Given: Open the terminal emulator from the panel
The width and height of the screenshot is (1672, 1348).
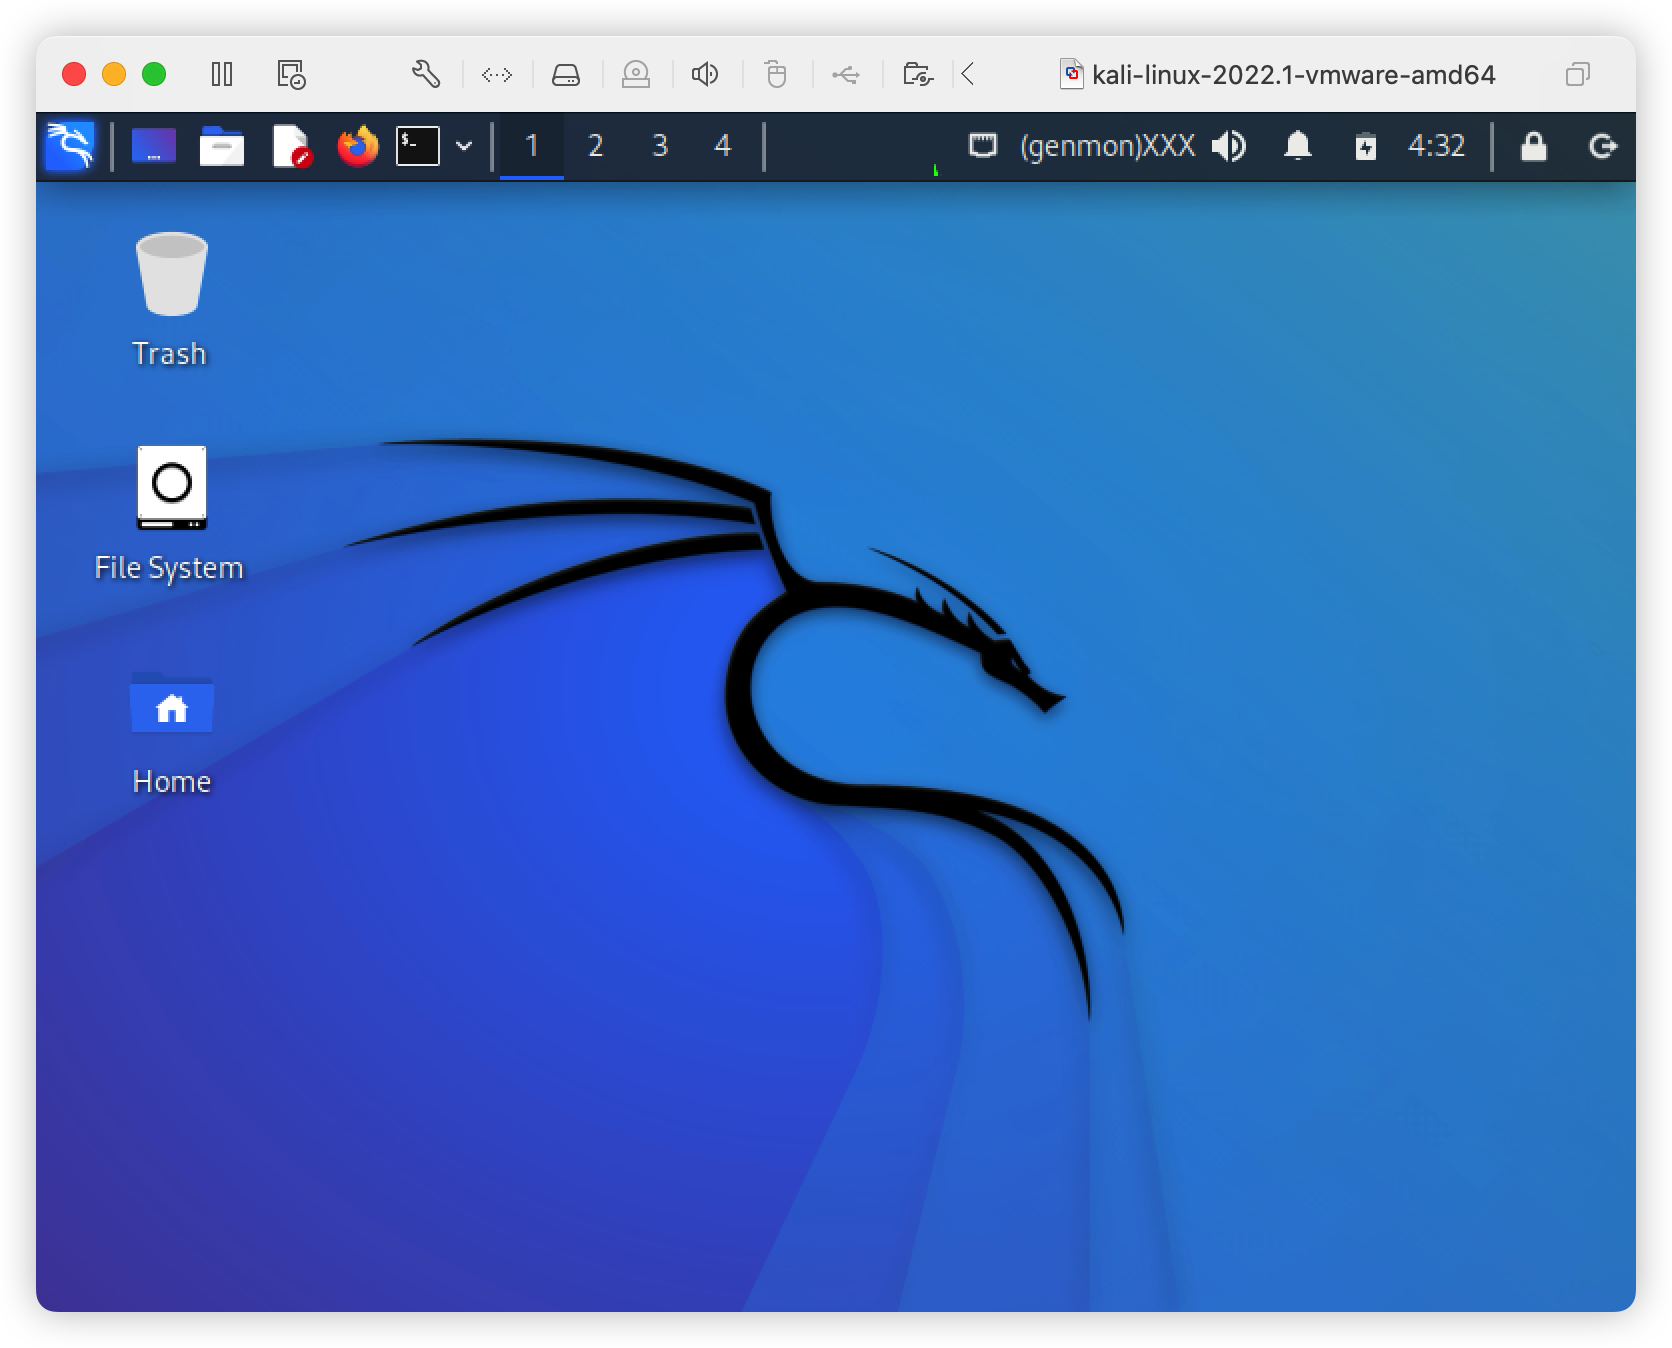Looking at the screenshot, I should (418, 146).
